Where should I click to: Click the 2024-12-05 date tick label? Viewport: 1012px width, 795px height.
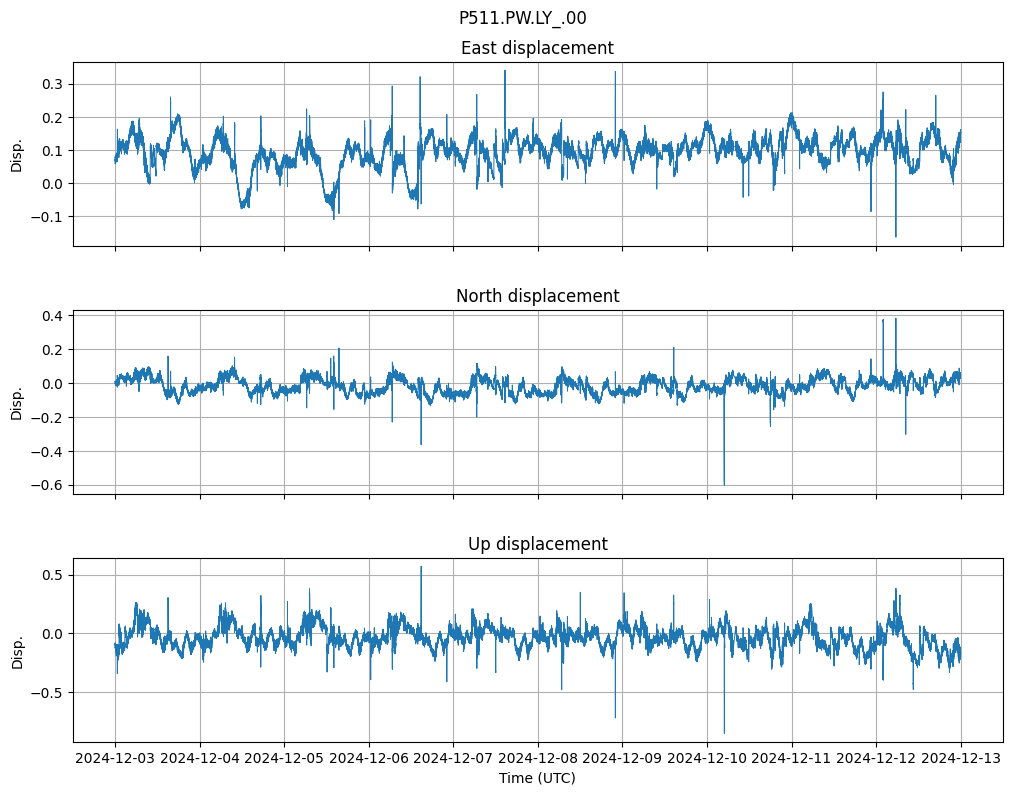click(284, 758)
